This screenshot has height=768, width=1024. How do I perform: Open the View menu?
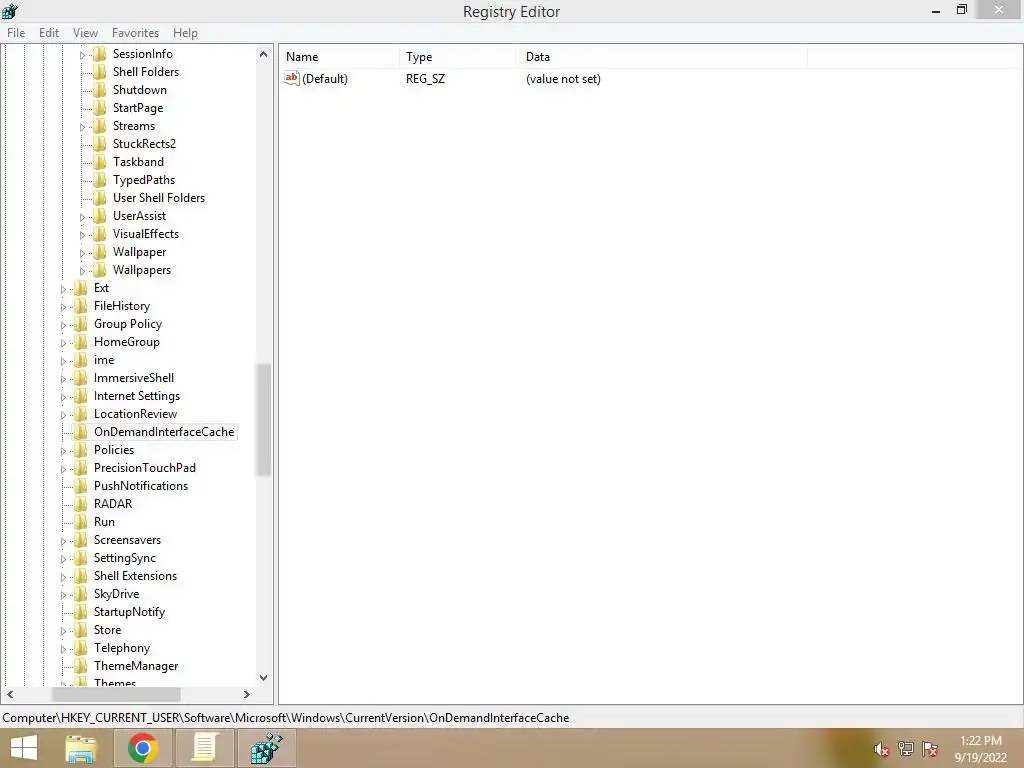(85, 33)
